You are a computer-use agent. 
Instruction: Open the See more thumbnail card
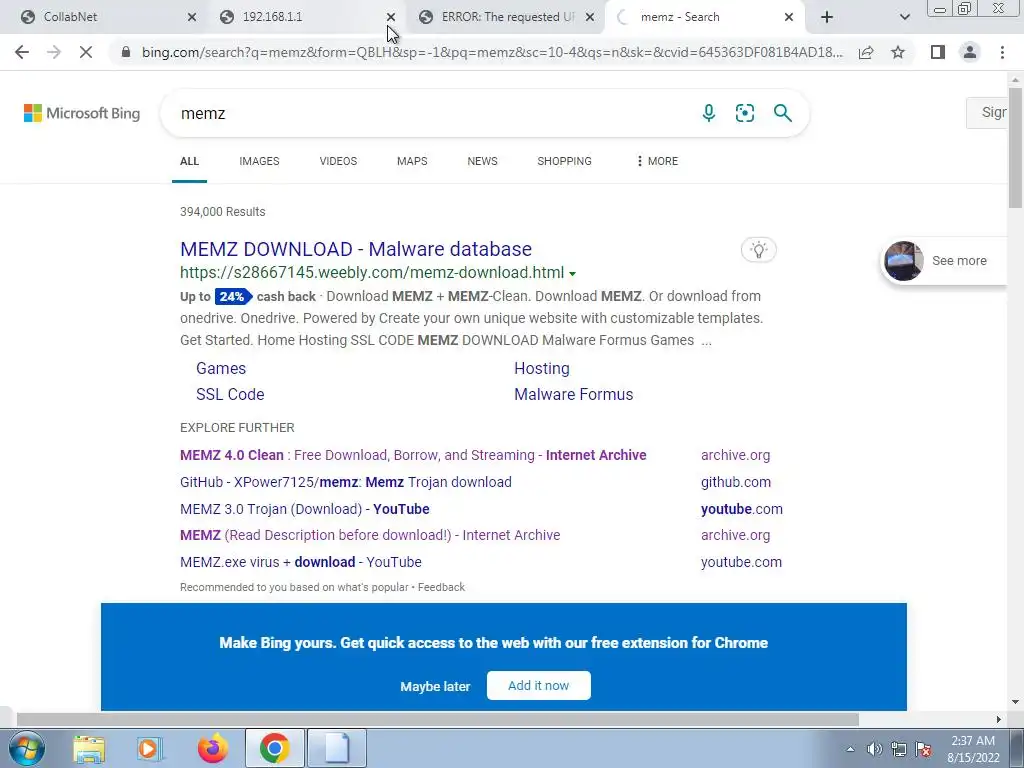coord(944,261)
